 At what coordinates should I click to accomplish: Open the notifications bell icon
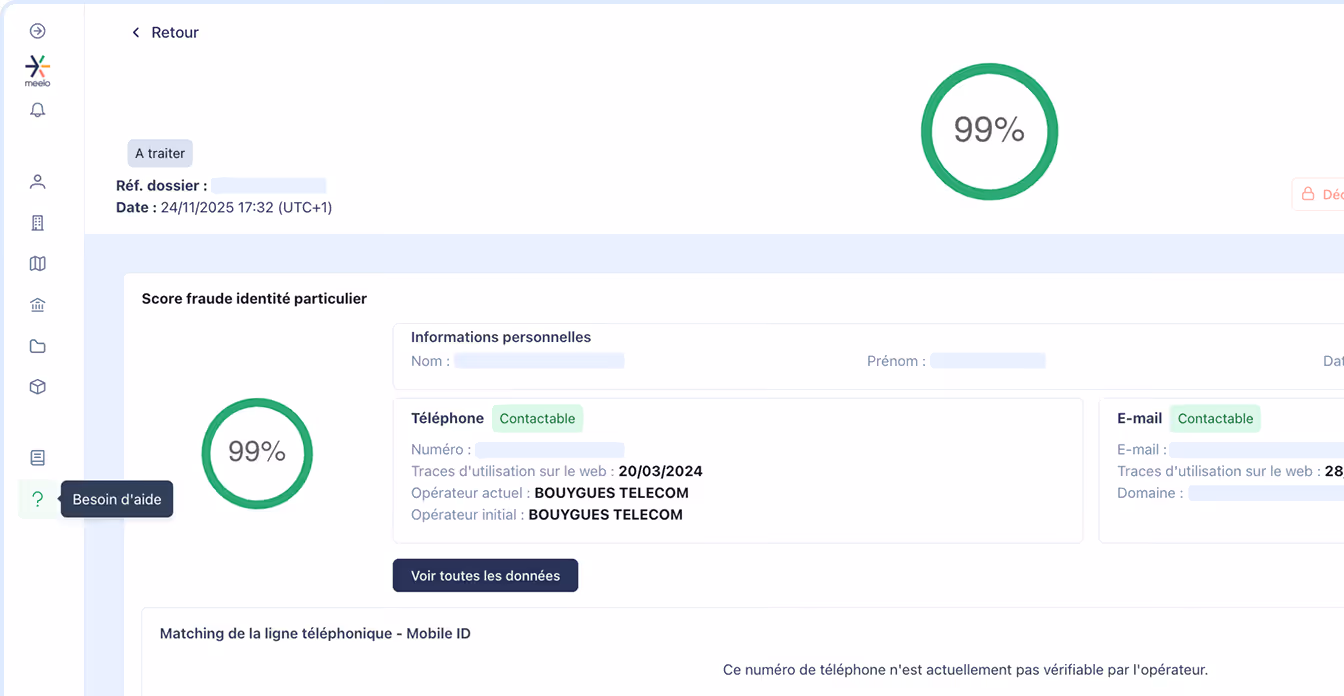tap(37, 110)
